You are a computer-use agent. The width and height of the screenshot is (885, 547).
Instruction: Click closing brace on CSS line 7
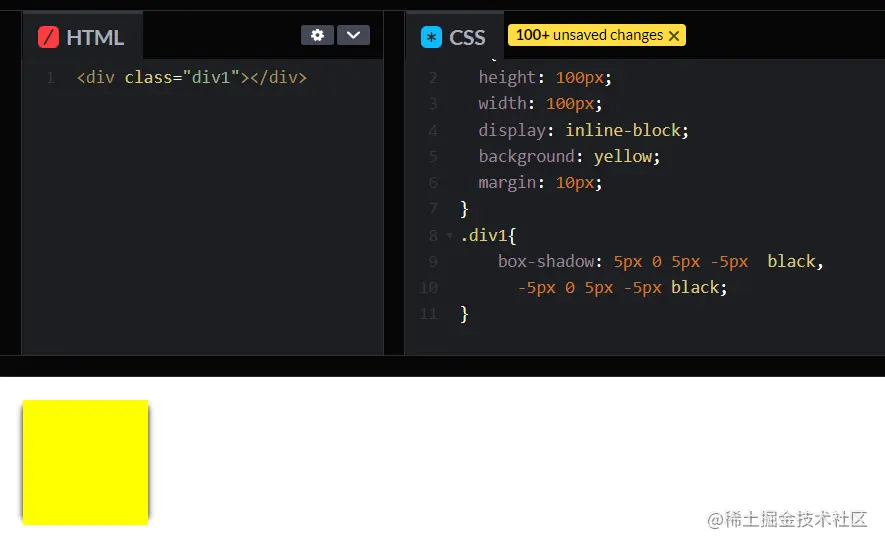pyautogui.click(x=464, y=209)
